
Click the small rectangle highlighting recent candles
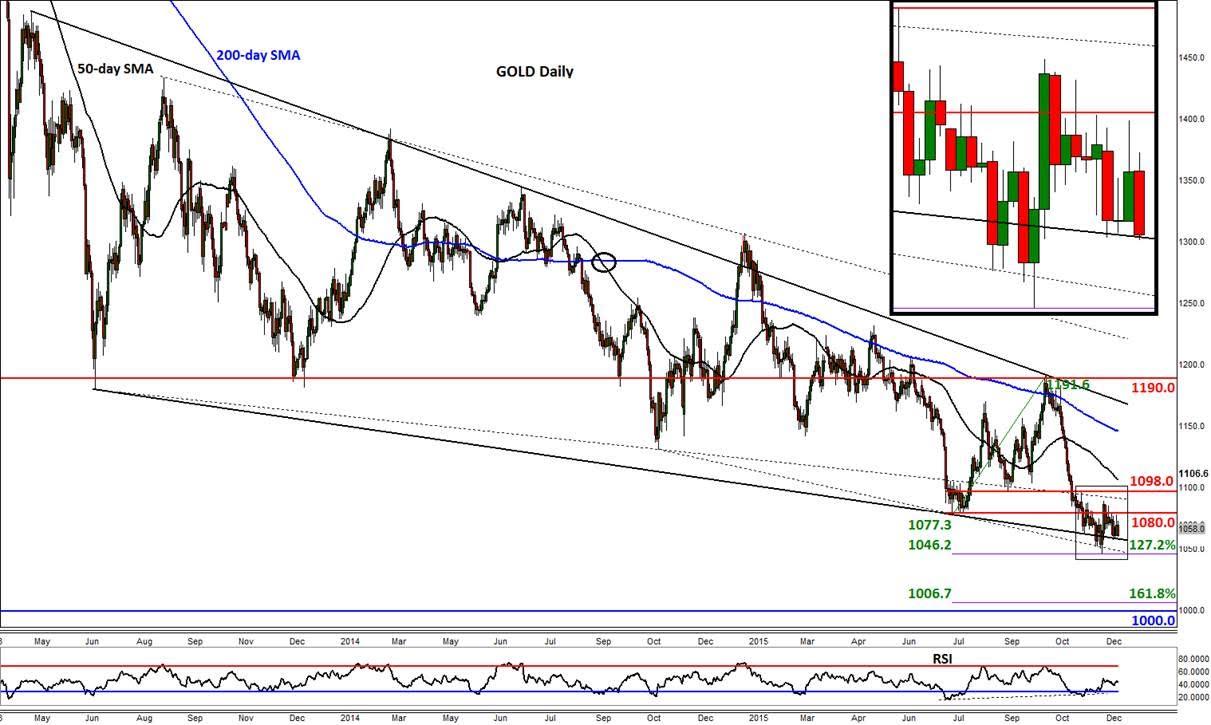1101,523
